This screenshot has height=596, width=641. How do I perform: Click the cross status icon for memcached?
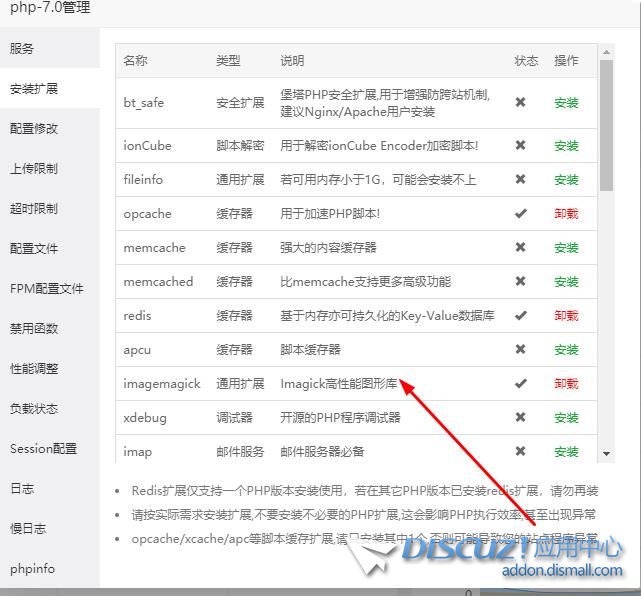[x=520, y=282]
